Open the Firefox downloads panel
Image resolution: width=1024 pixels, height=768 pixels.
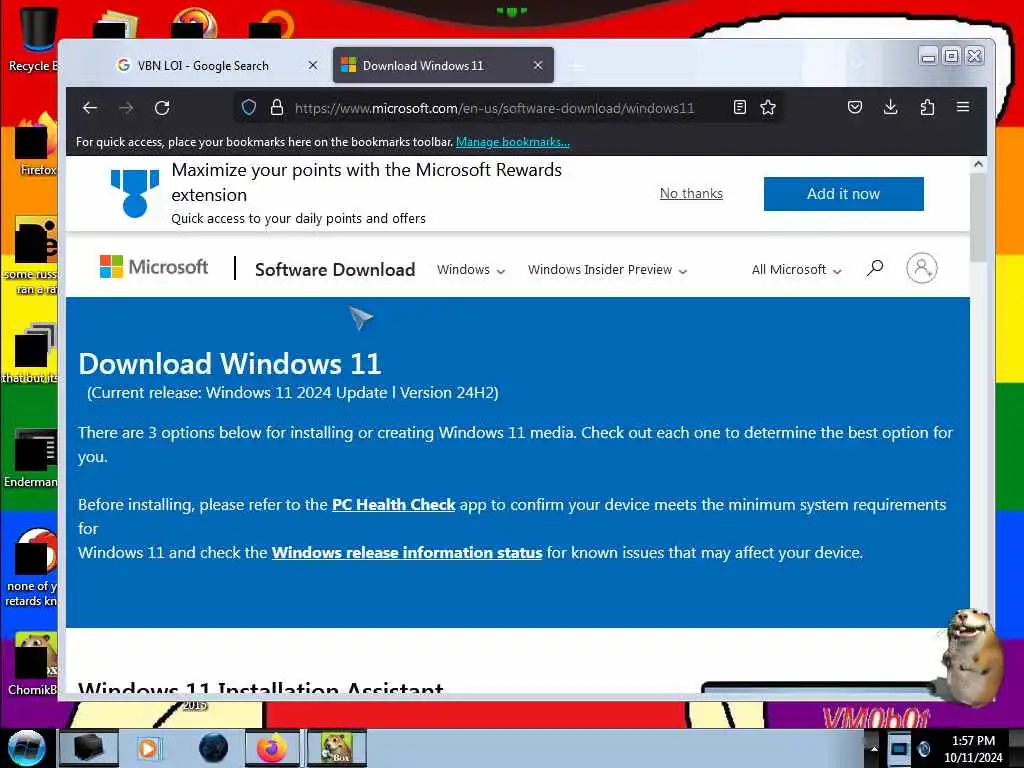(x=890, y=107)
